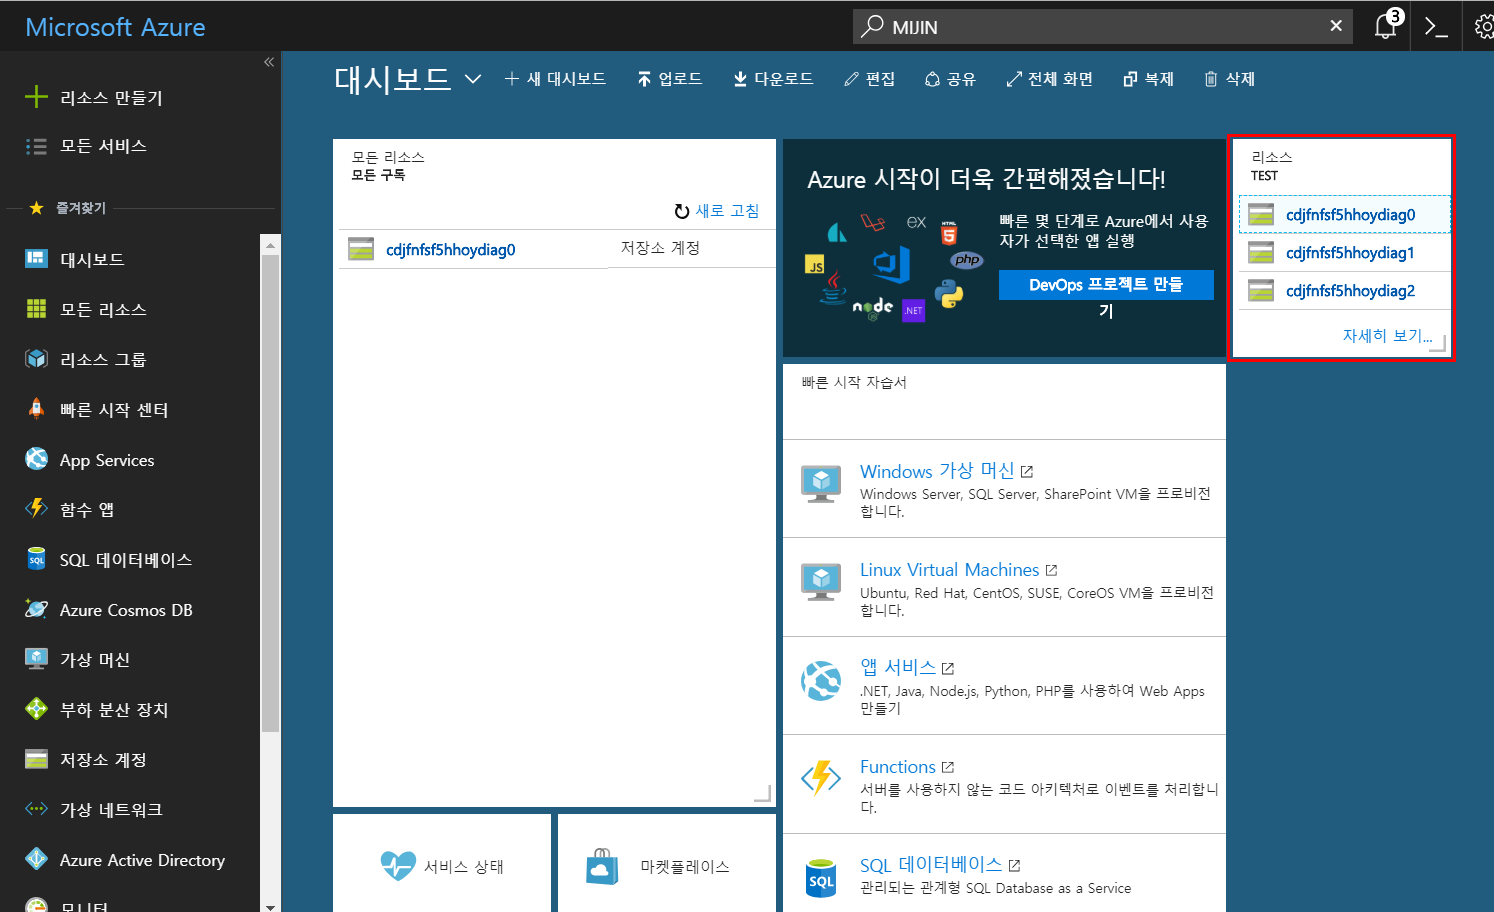Click the Functions lightning bolt tile icon

[821, 778]
